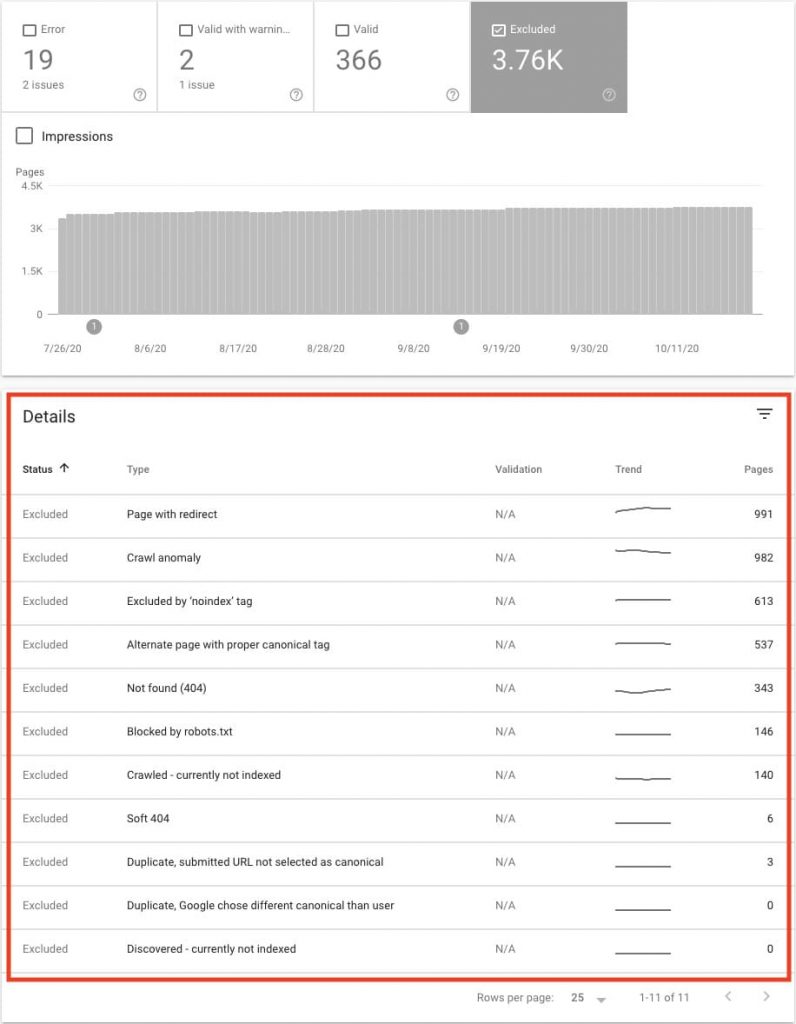Open the Page with redirect row
The height and width of the screenshot is (1024, 796).
pos(172,514)
